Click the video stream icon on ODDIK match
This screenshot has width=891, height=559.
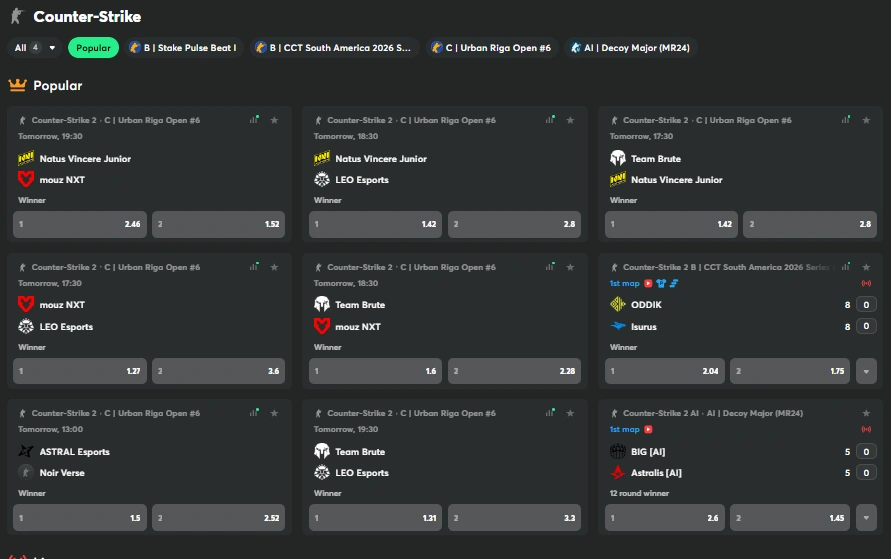pyautogui.click(x=648, y=283)
